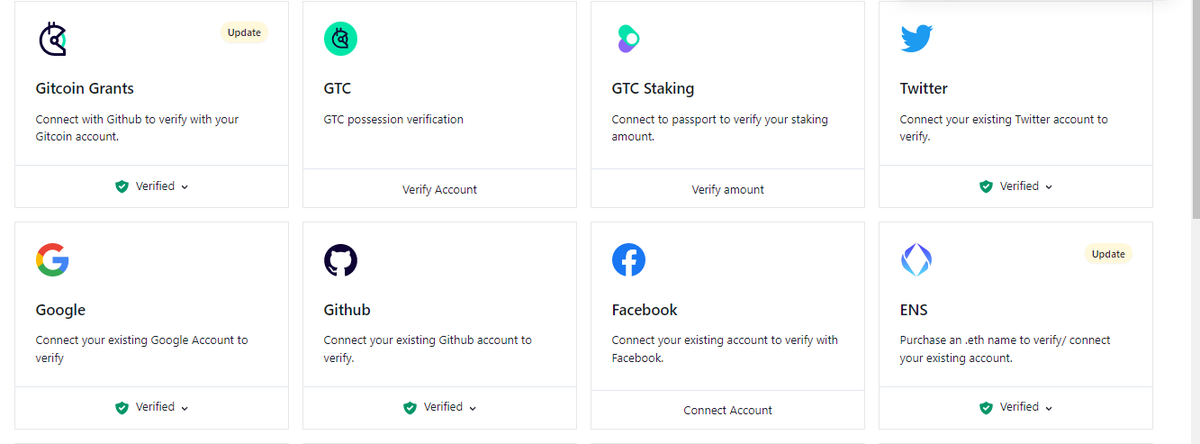1200x444 pixels.
Task: Click the Github octocat icon
Action: click(x=341, y=261)
